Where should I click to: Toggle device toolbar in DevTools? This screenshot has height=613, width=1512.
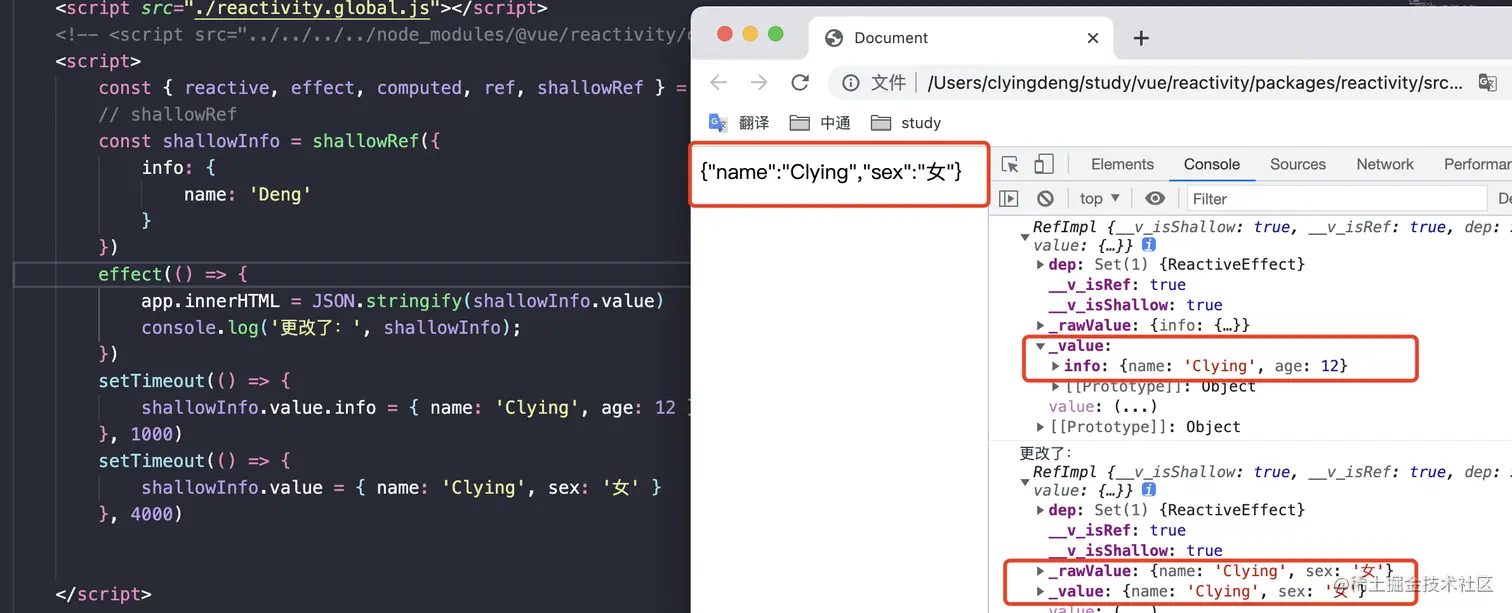[x=1044, y=165]
